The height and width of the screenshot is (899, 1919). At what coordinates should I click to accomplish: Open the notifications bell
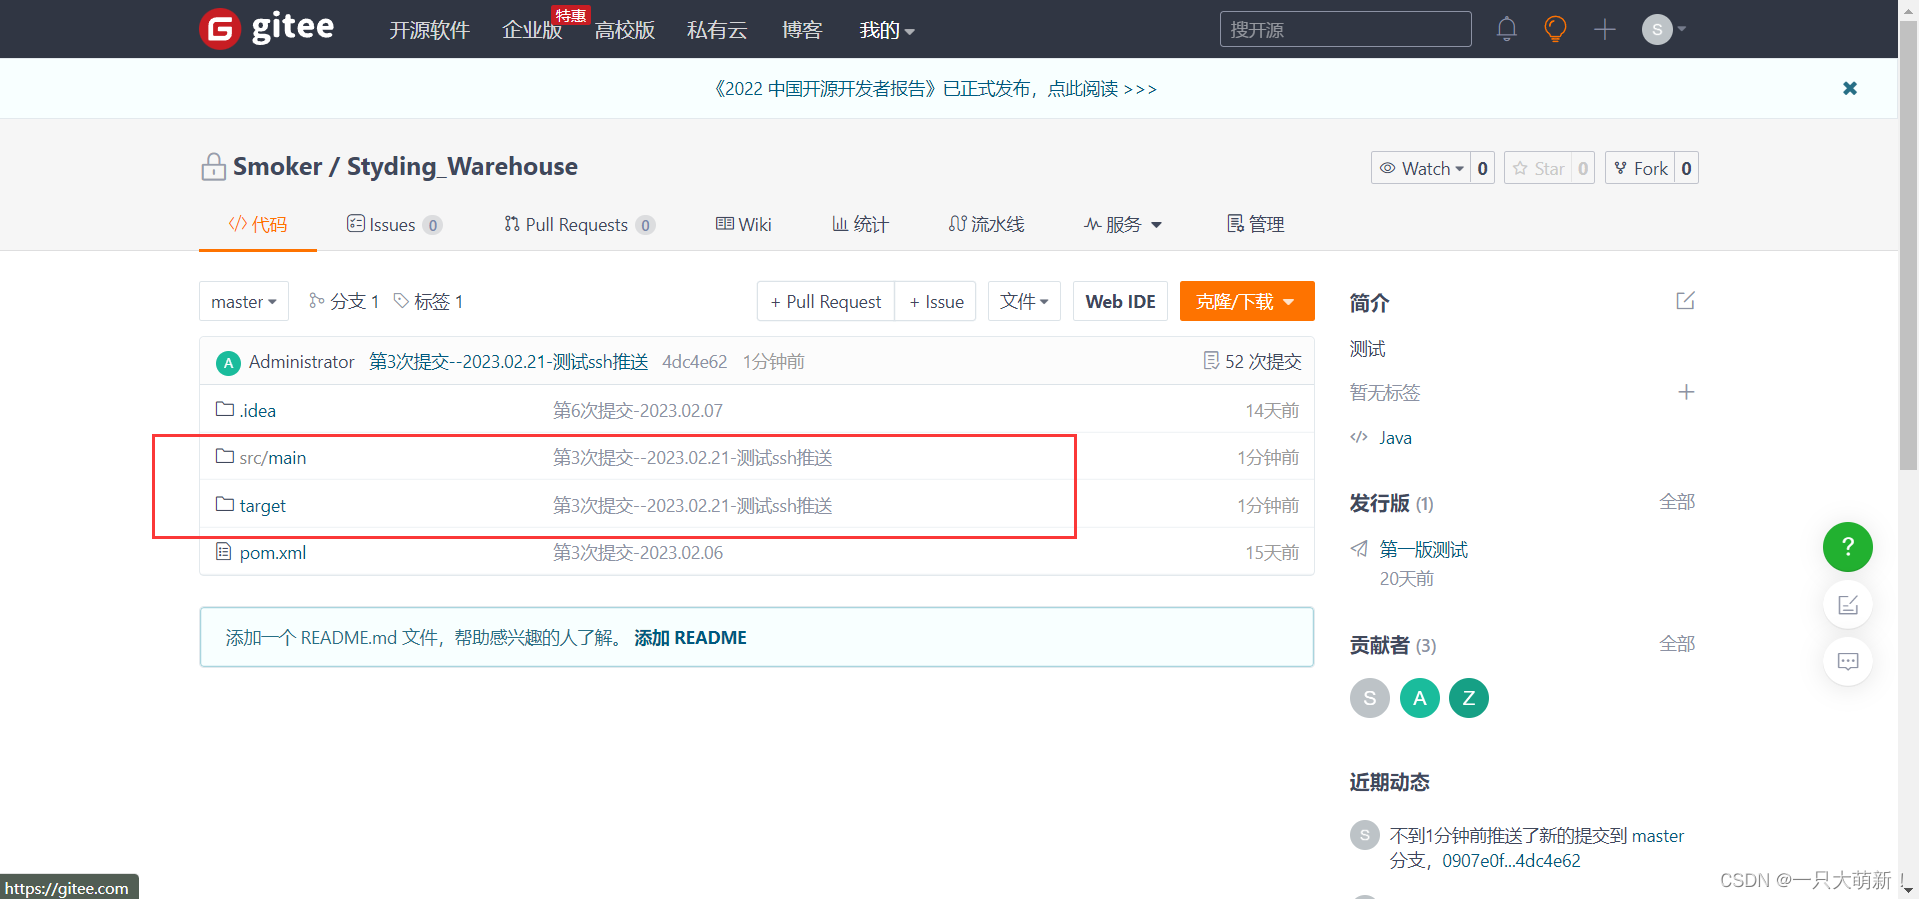[x=1506, y=29]
